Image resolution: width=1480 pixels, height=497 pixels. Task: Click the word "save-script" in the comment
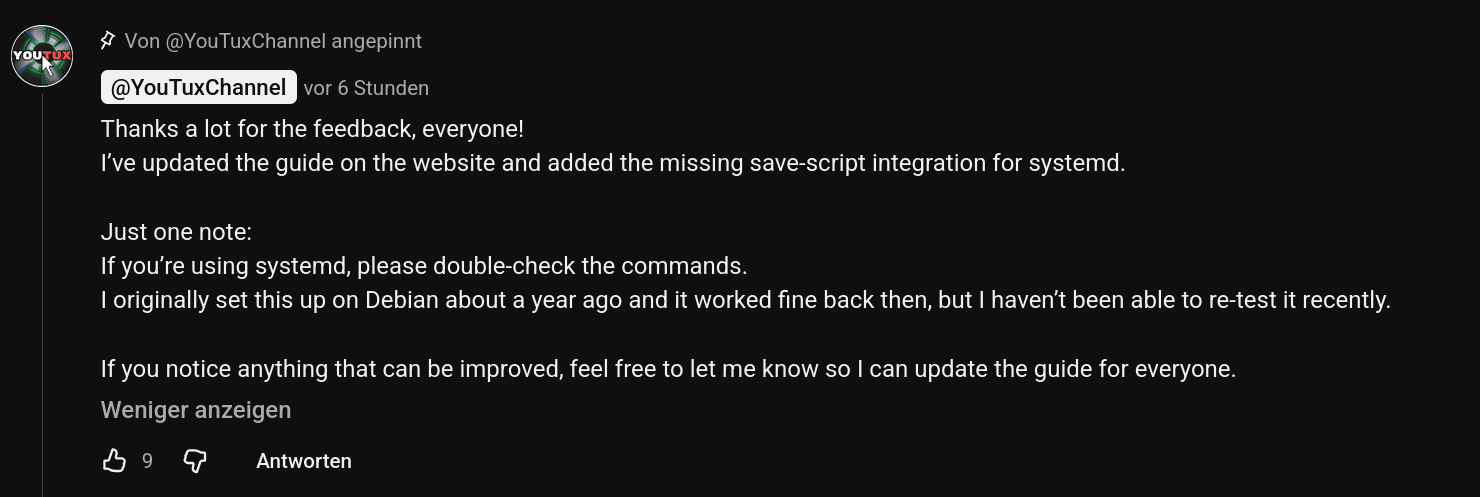point(806,164)
